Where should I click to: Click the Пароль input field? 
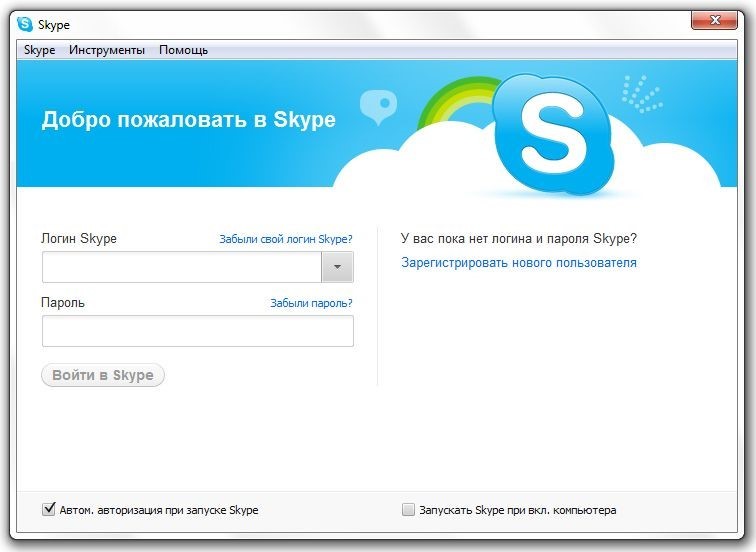198,331
